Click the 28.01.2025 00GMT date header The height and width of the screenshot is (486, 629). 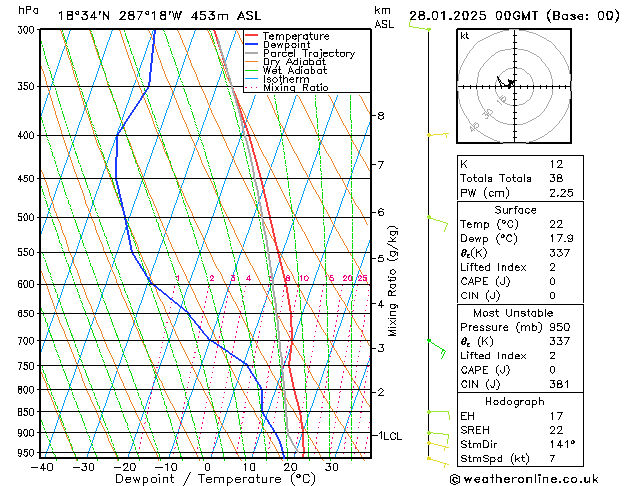[x=514, y=16]
